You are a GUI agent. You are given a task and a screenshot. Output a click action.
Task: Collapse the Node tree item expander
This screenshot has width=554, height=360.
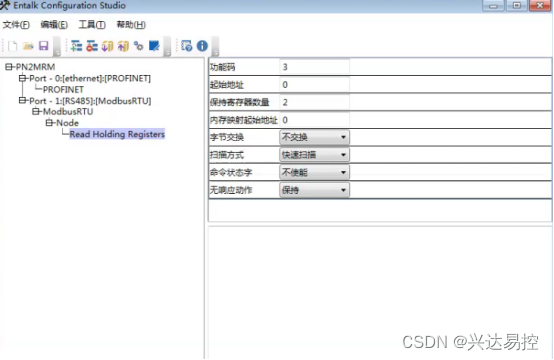pos(49,123)
